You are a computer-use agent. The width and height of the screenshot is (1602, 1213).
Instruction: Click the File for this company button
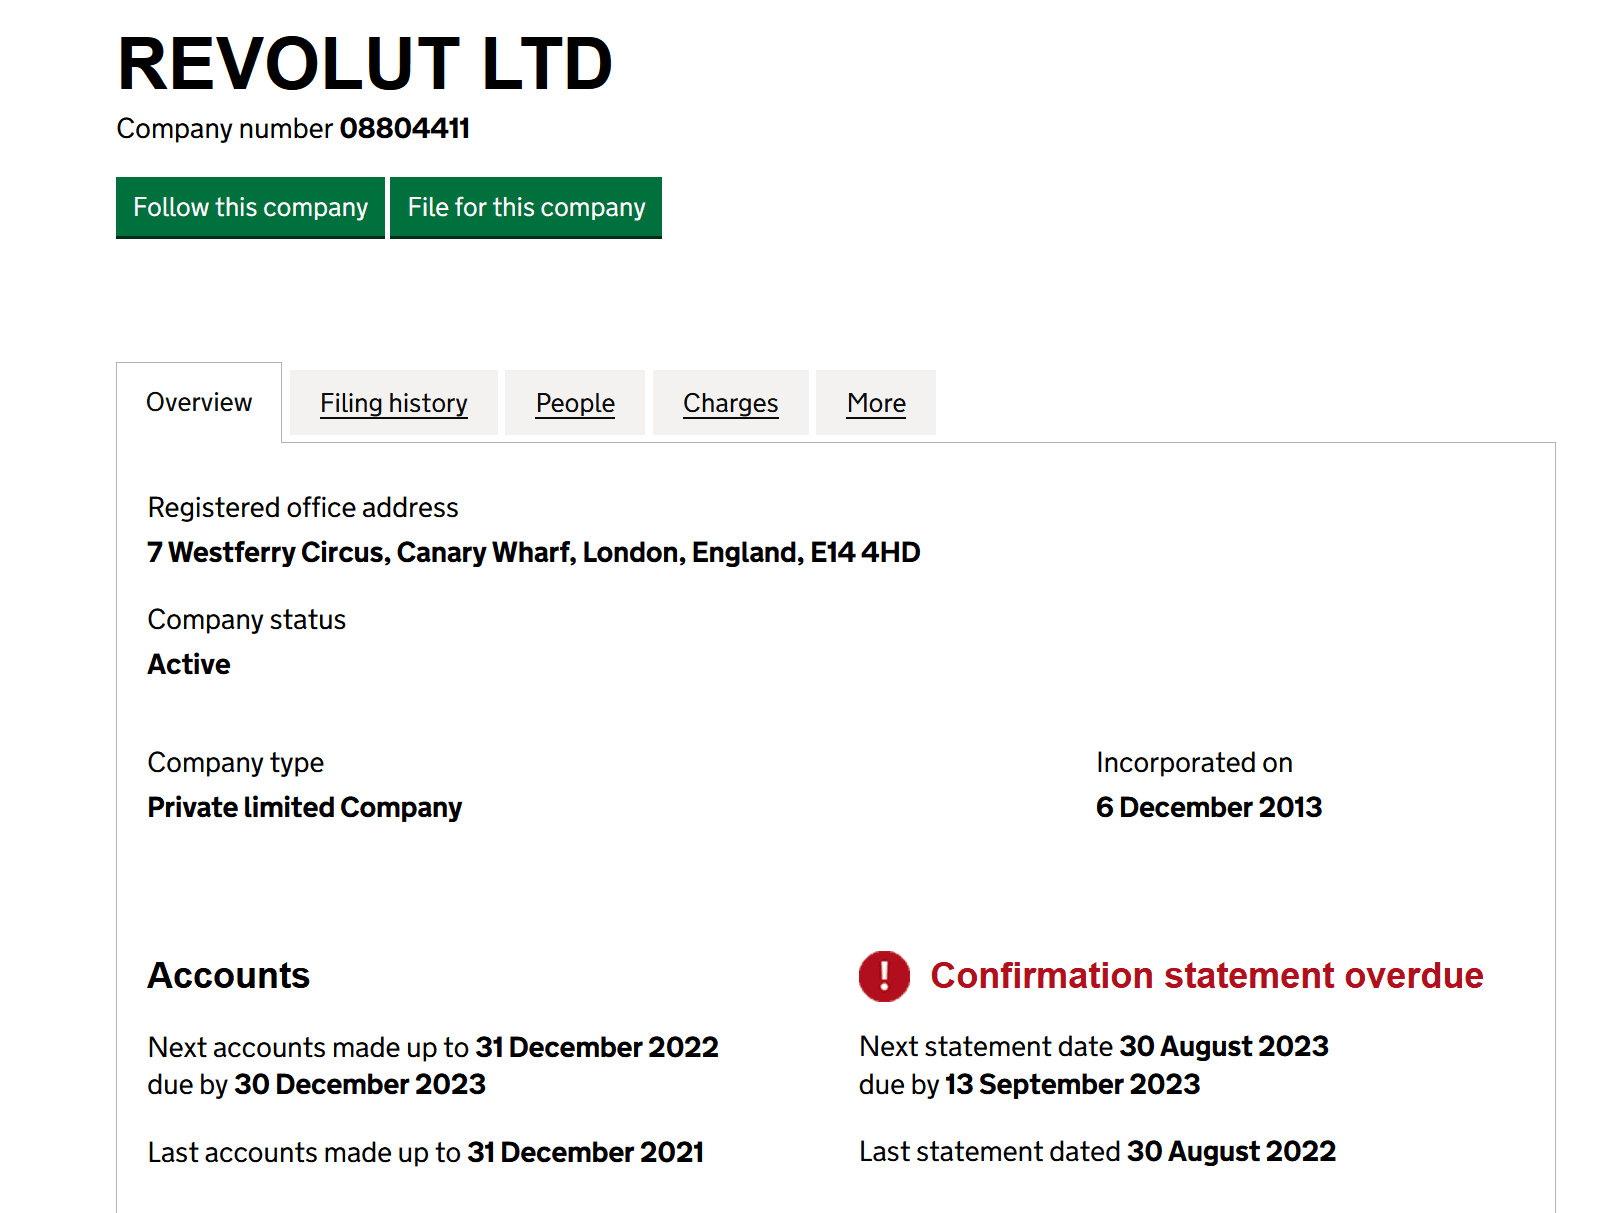tap(526, 207)
